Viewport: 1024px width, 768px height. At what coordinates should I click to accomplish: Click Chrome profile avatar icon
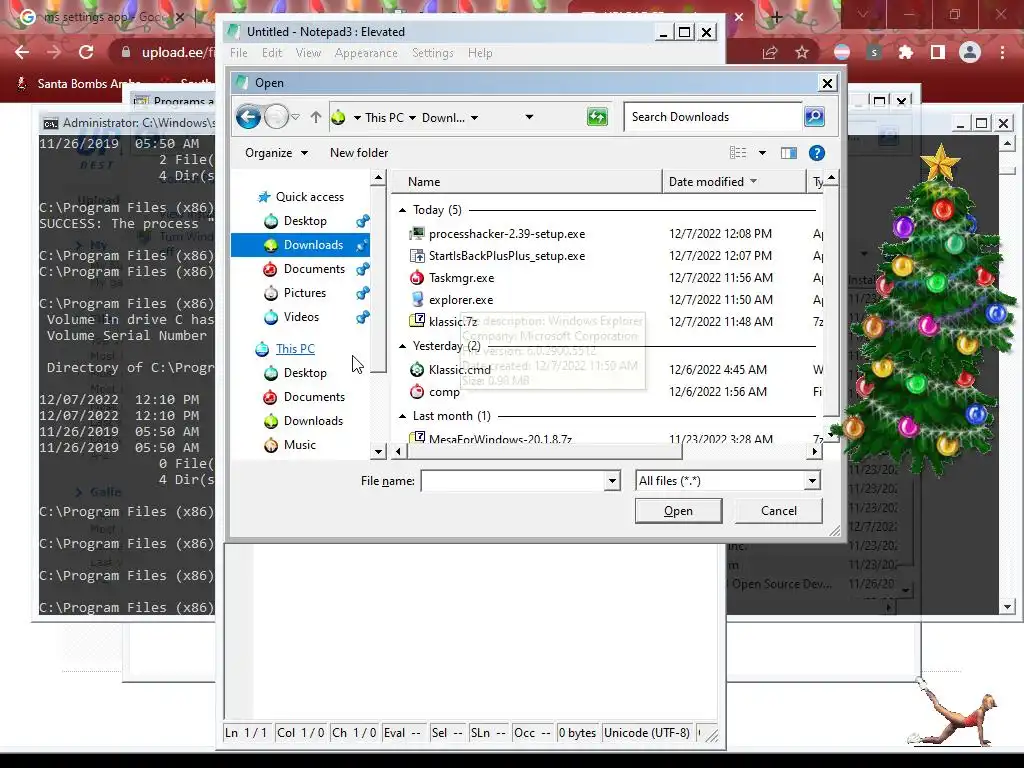970,52
